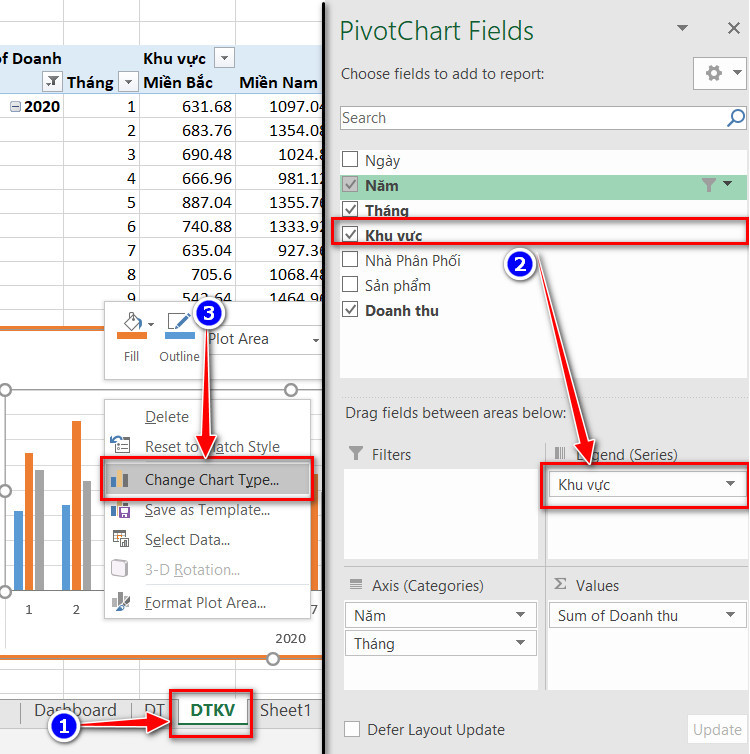Uncheck the Tháng field checkbox

tap(350, 210)
